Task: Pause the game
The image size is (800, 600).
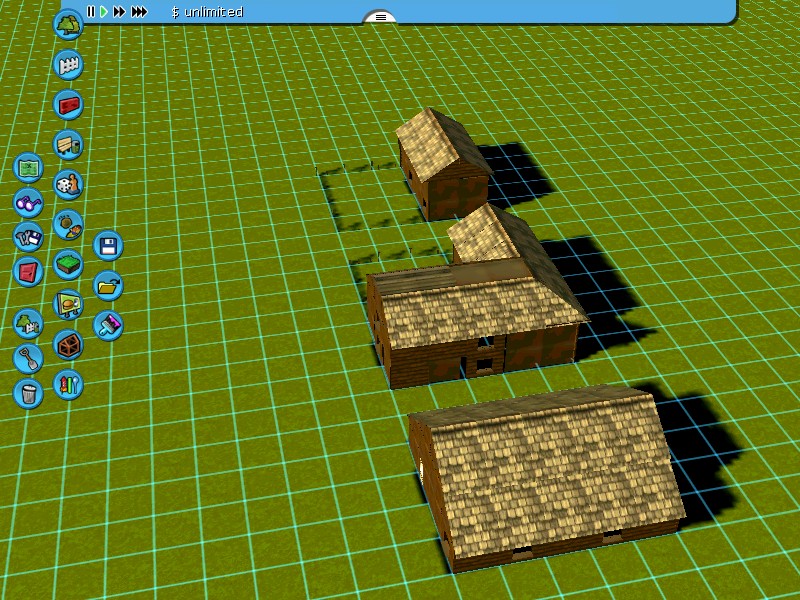Action: [x=90, y=12]
